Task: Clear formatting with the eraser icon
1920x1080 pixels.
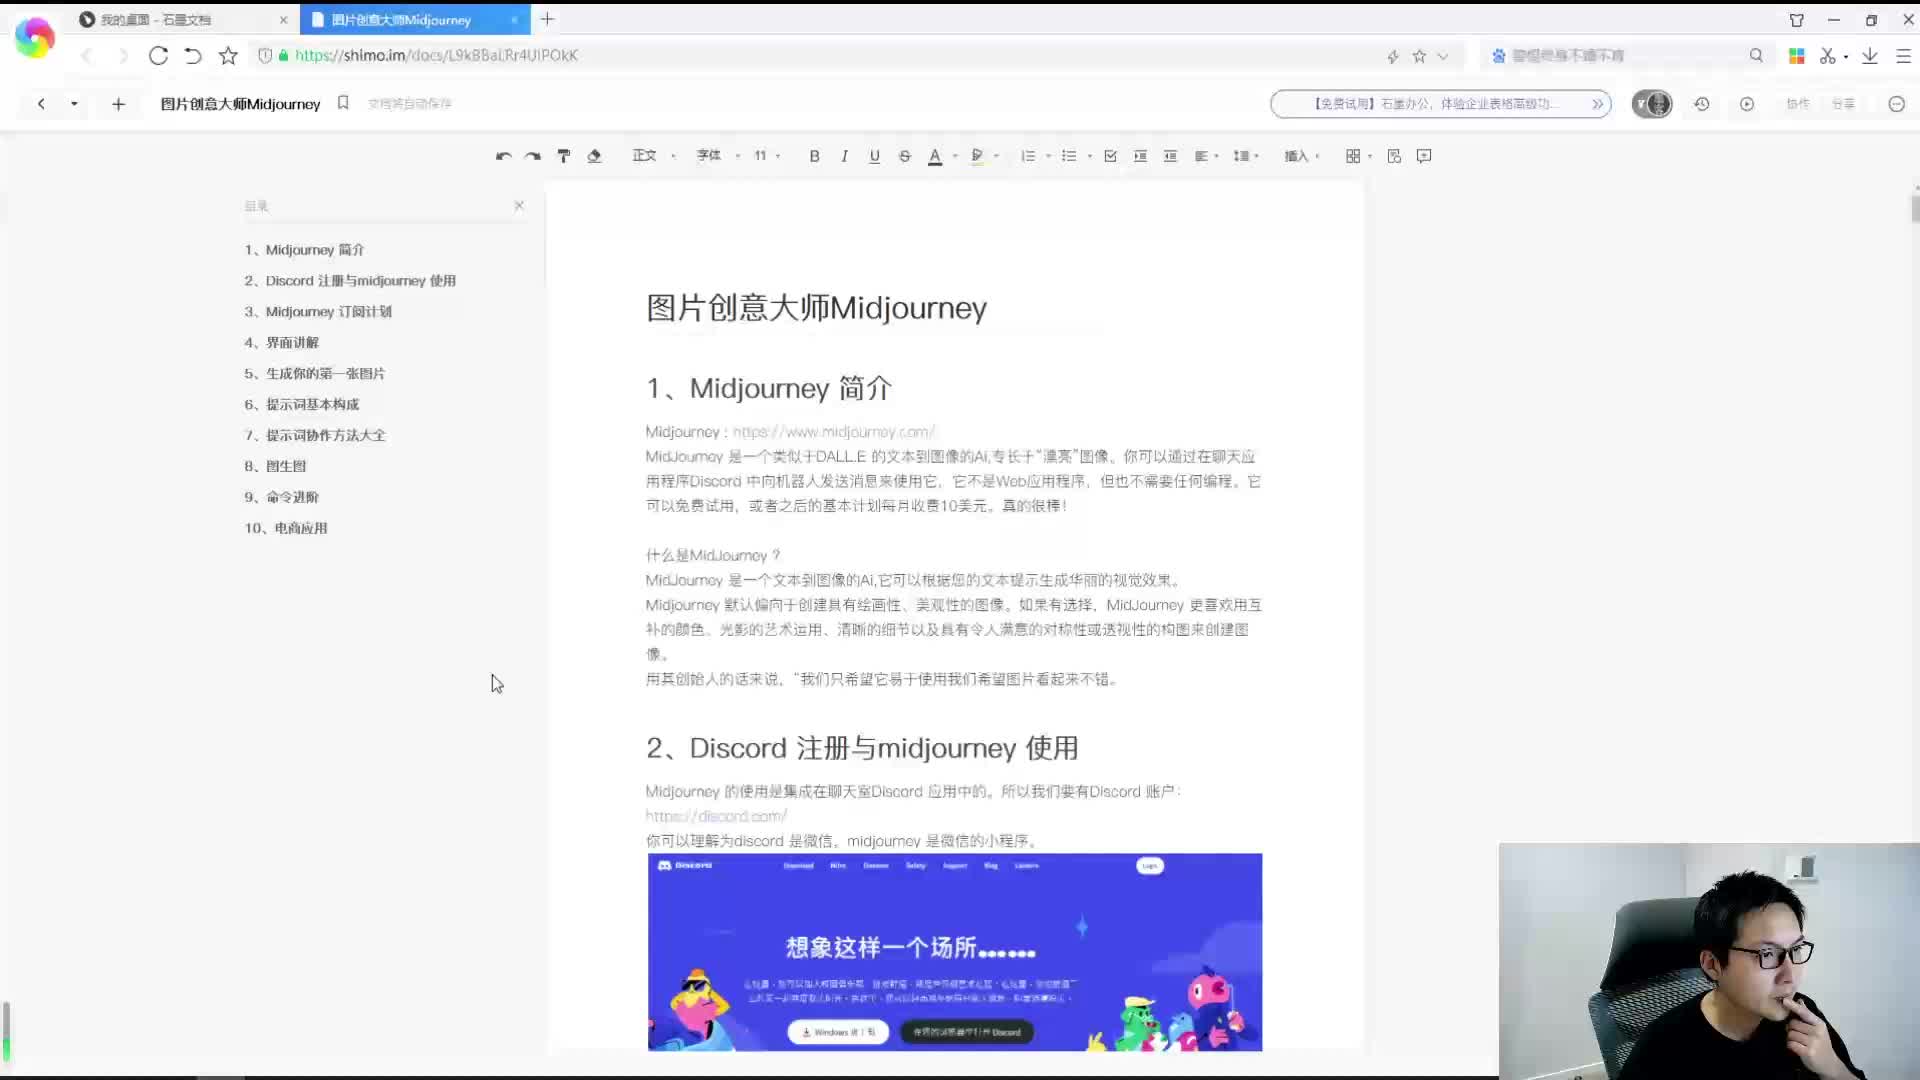Action: click(594, 156)
